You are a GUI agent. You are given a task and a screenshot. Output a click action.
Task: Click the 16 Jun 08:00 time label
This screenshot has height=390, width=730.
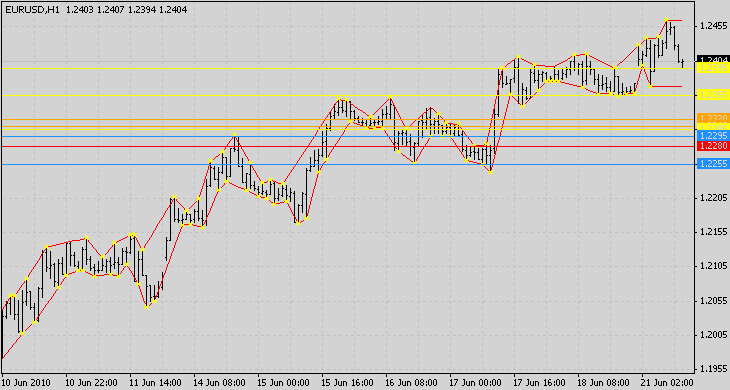(x=412, y=383)
